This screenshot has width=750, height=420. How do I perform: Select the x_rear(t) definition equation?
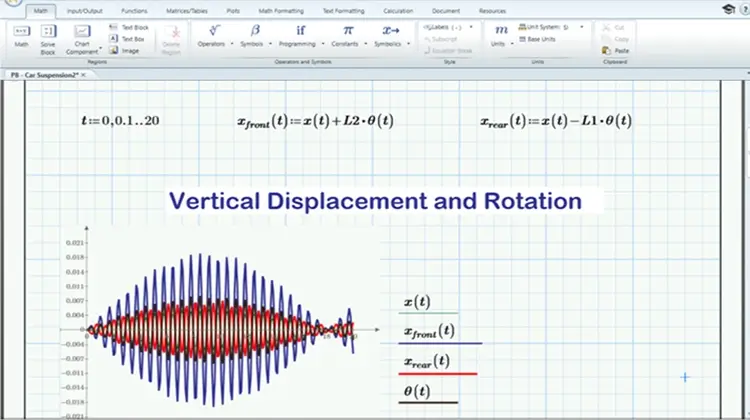pyautogui.click(x=556, y=121)
